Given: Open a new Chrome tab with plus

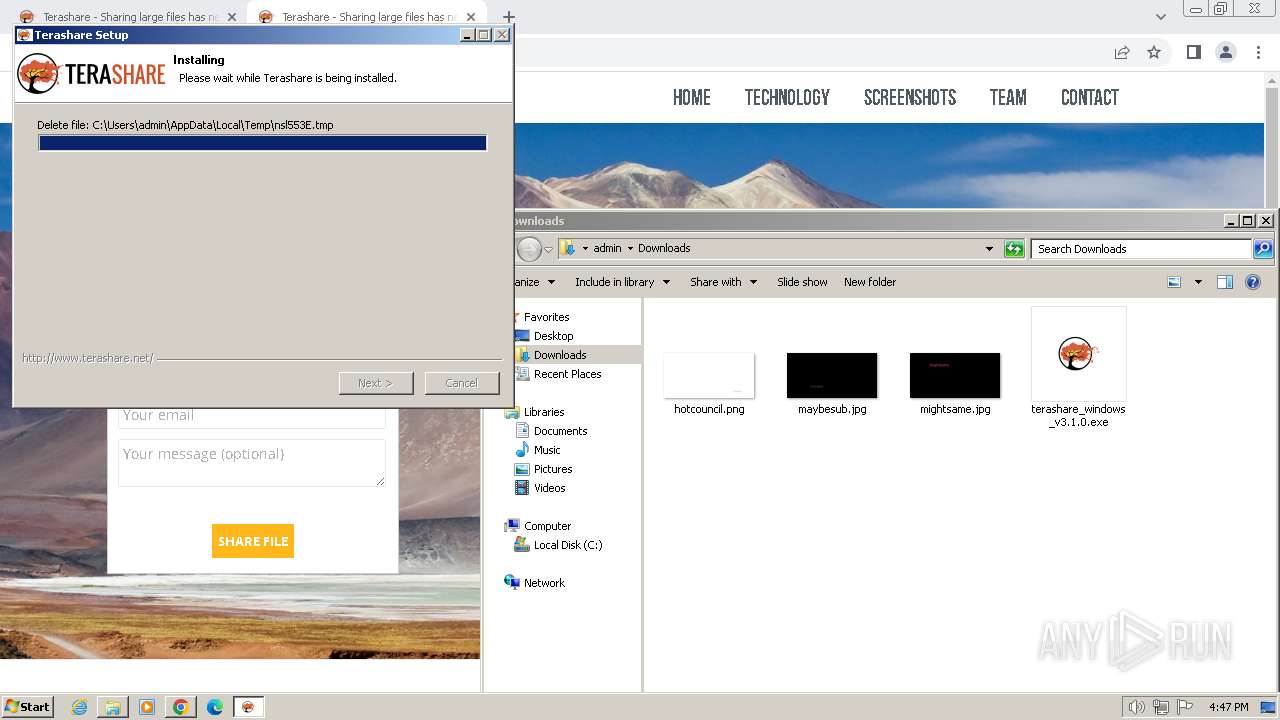Looking at the screenshot, I should tap(508, 17).
